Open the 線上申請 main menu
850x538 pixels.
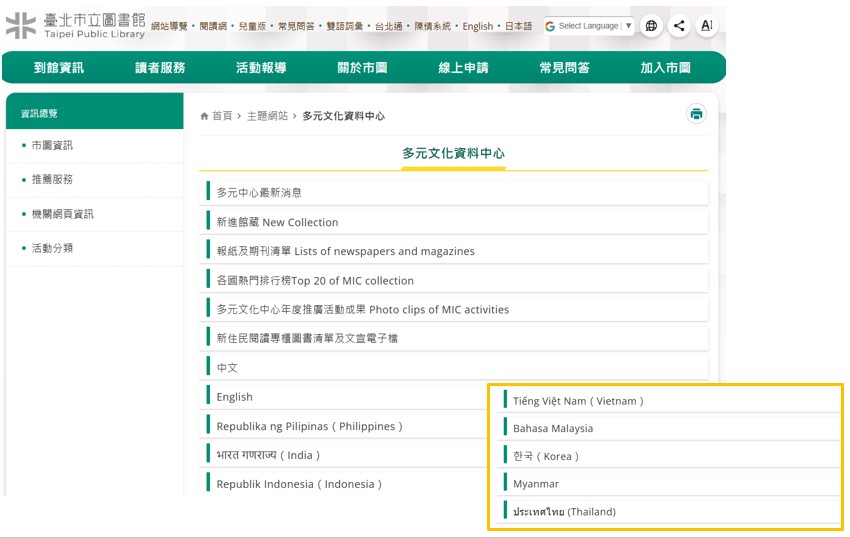(x=463, y=68)
